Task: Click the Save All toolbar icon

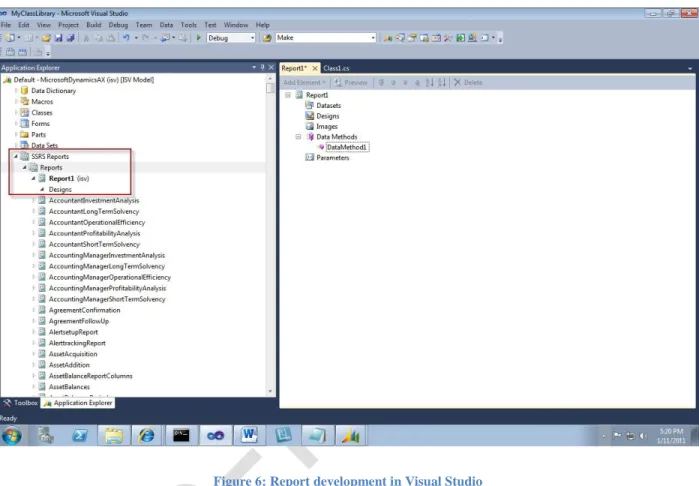Action: tap(70, 38)
